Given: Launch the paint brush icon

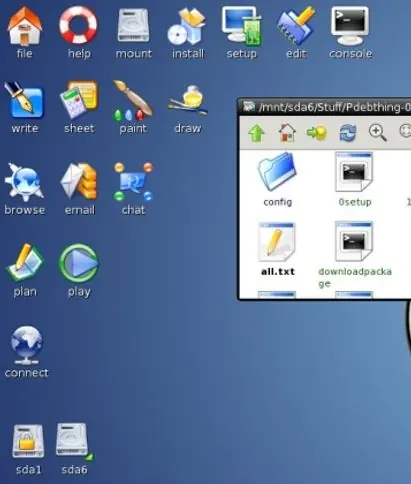Looking at the screenshot, I should pyautogui.click(x=133, y=100).
